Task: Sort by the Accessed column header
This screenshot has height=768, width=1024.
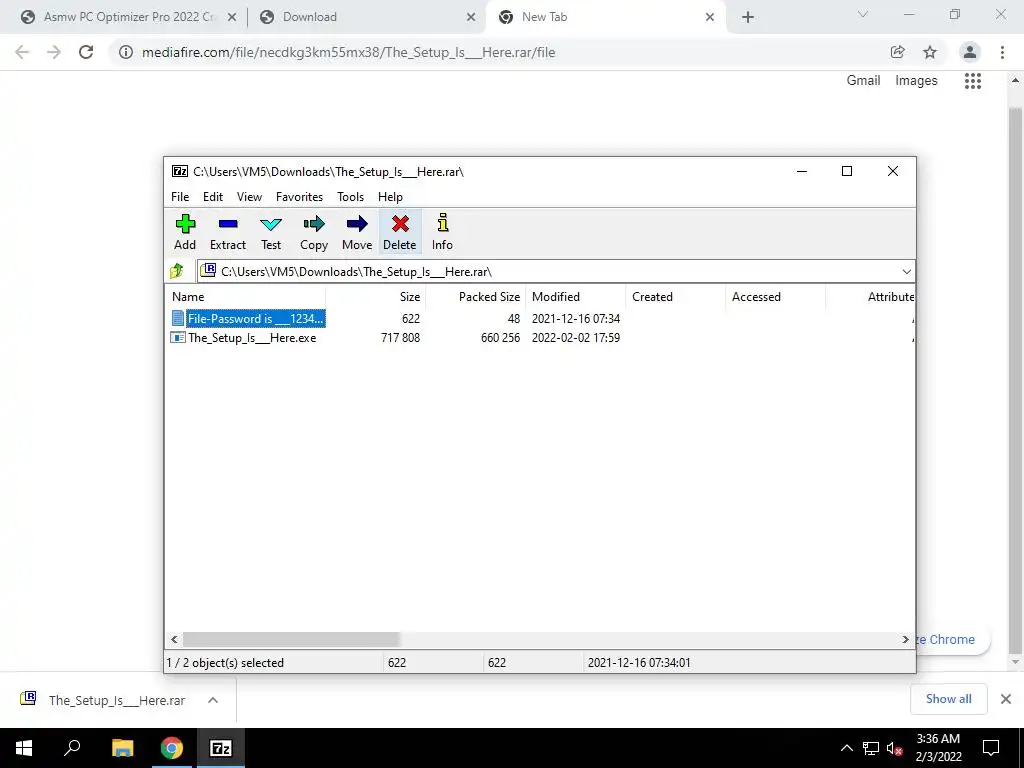Action: pos(775,296)
